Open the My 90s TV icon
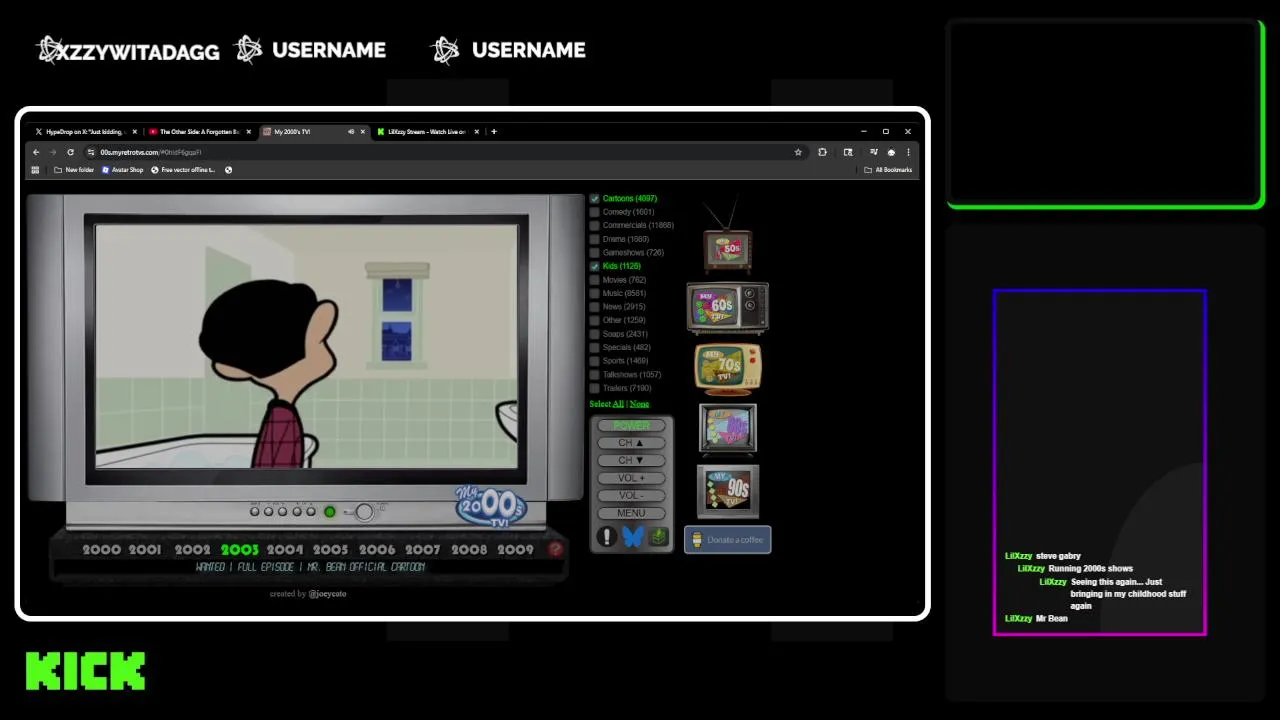 pyautogui.click(x=728, y=491)
